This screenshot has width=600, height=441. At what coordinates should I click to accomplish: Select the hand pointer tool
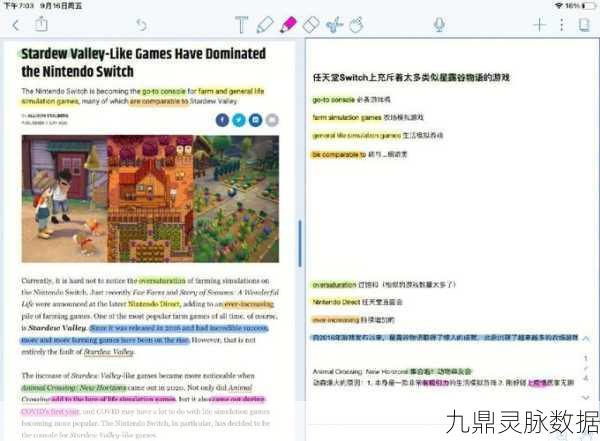point(356,25)
